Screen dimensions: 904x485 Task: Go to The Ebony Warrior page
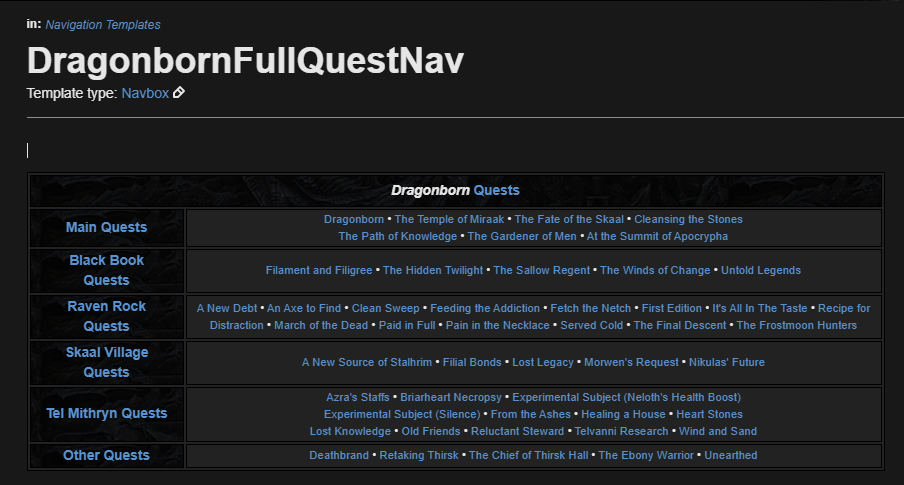[646, 455]
